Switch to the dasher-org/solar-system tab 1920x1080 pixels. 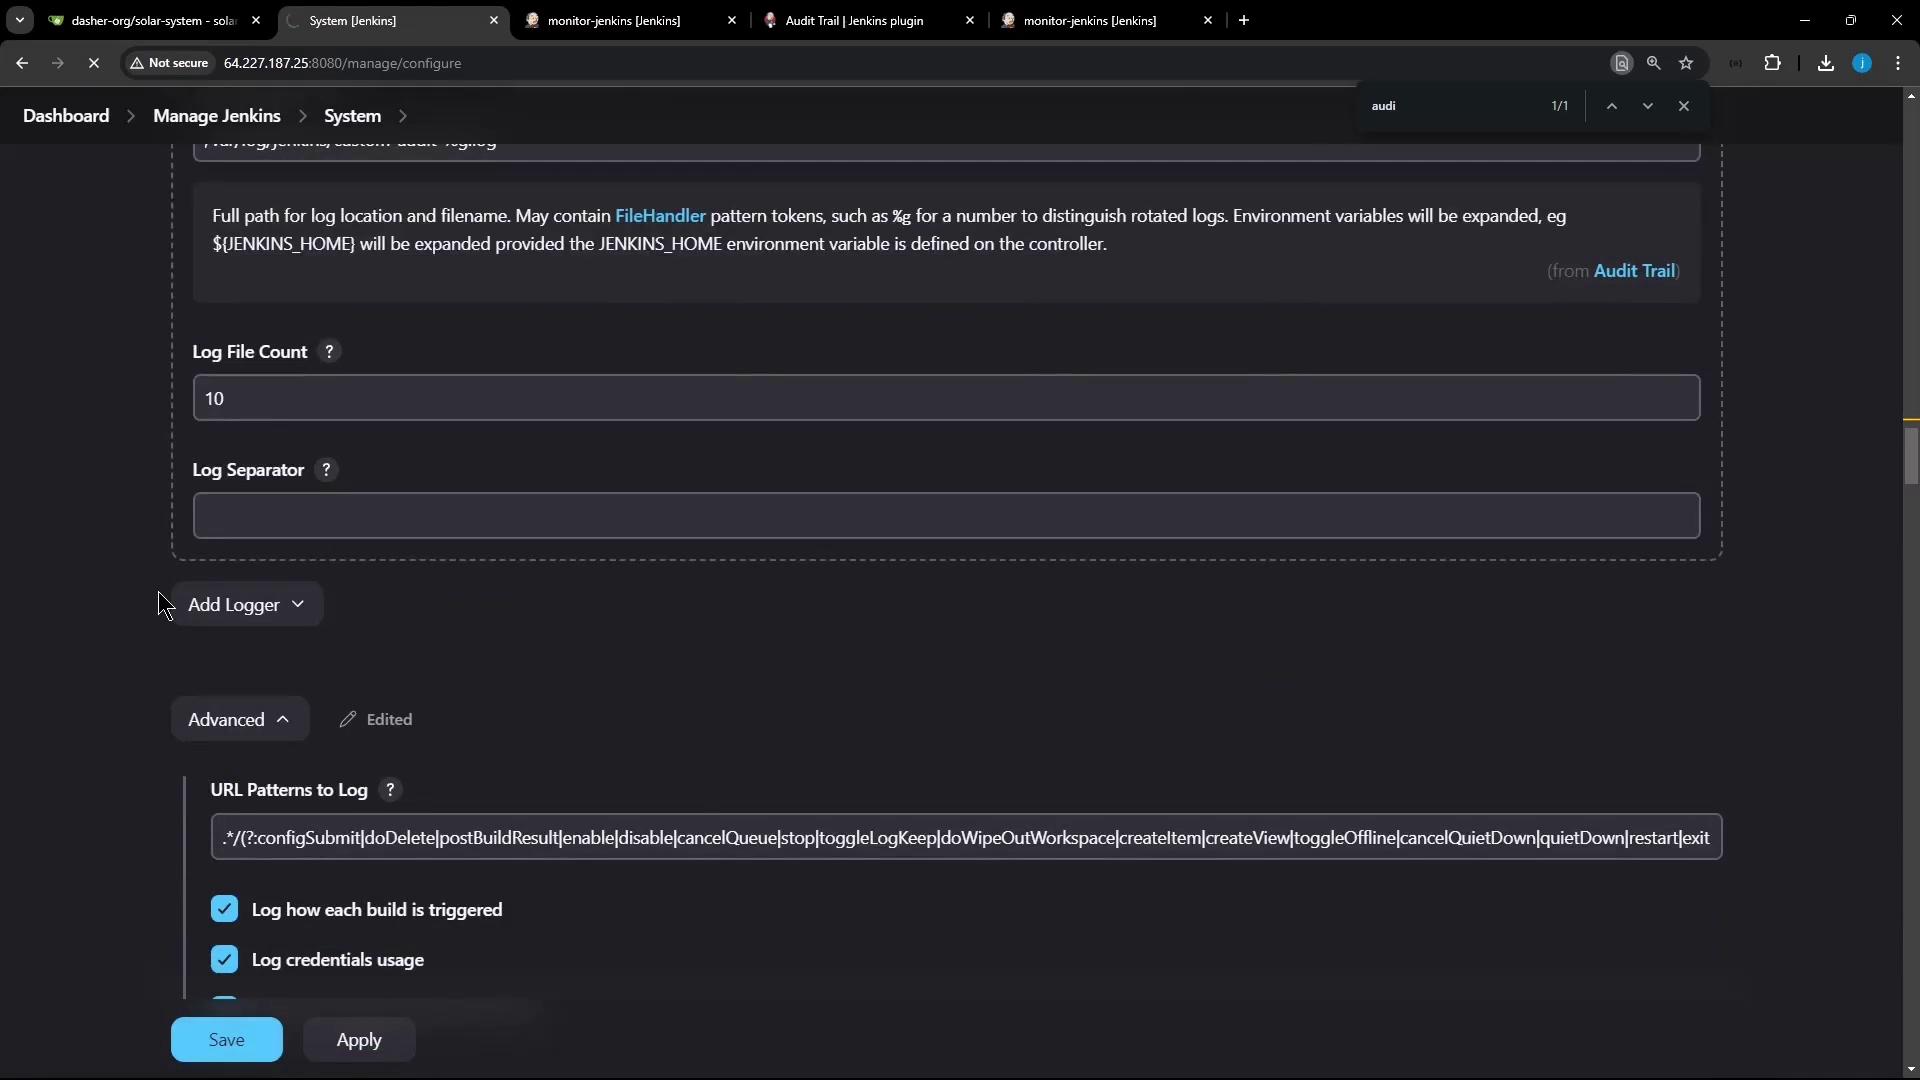[x=150, y=20]
